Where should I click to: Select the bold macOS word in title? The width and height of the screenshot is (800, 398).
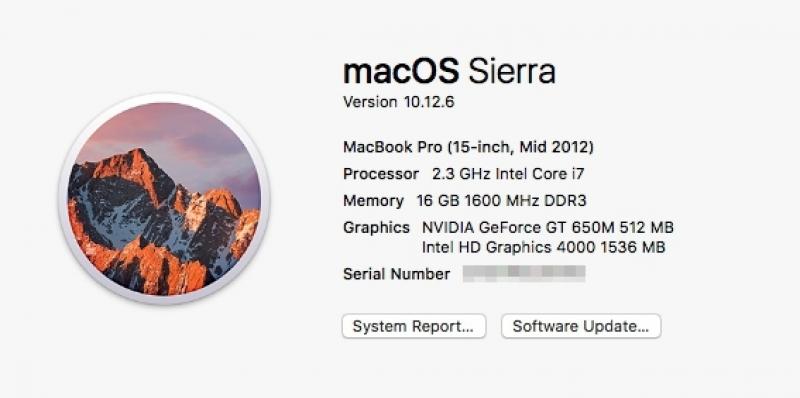click(x=401, y=71)
